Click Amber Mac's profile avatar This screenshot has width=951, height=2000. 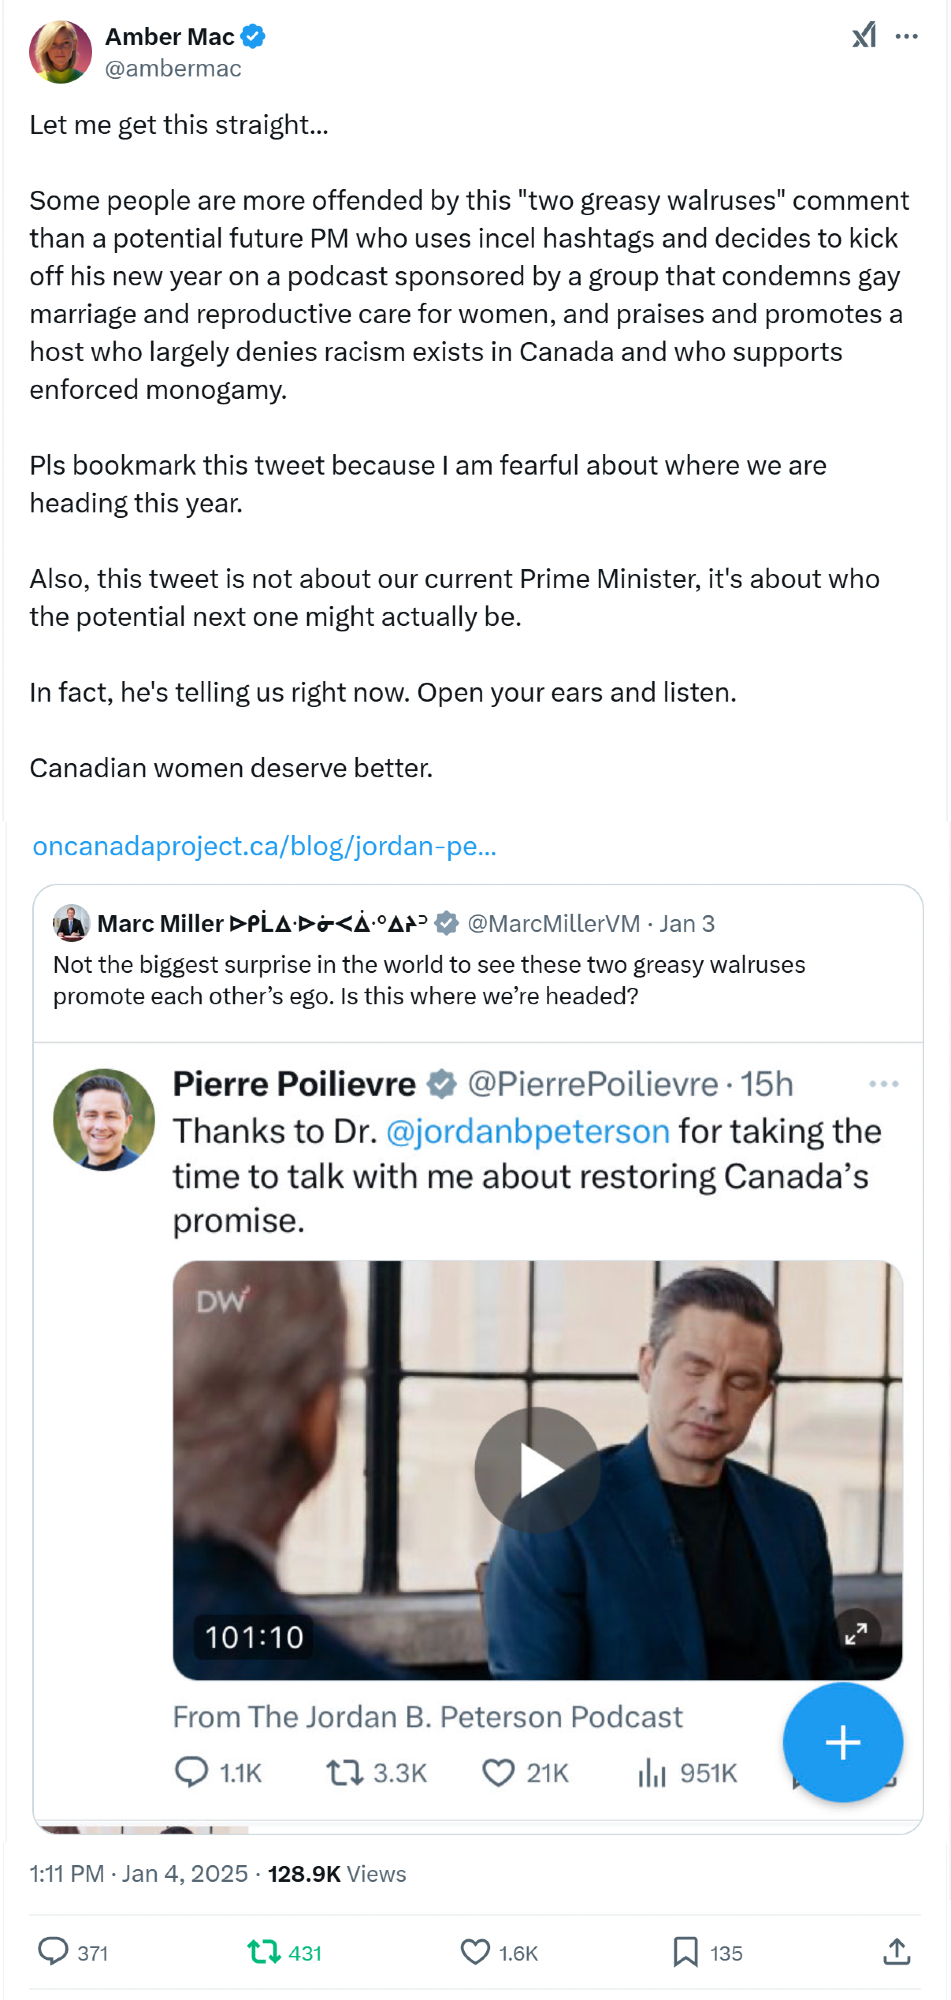click(x=61, y=52)
